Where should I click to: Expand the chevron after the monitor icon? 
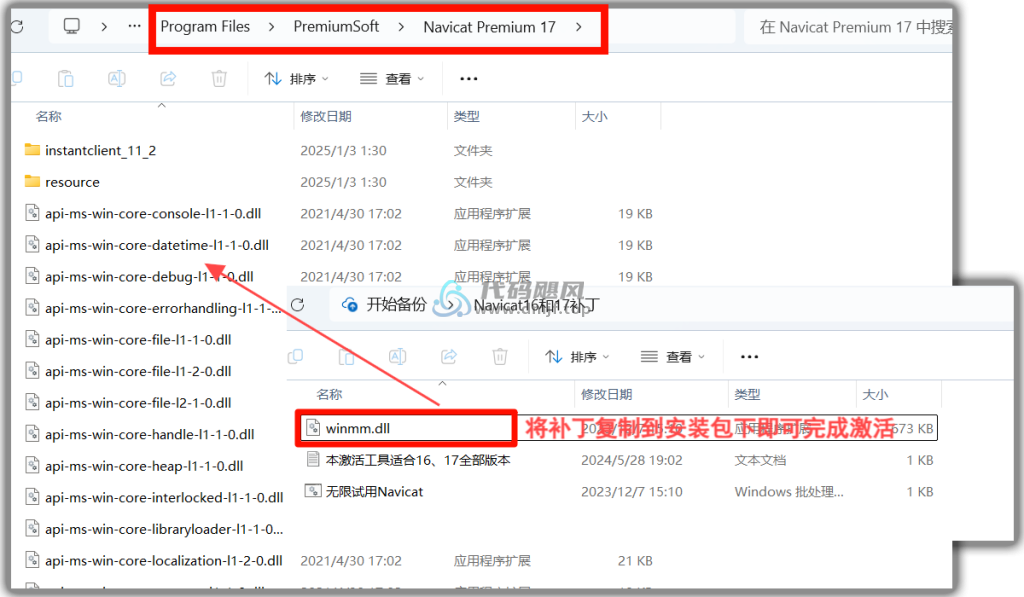click(x=104, y=26)
